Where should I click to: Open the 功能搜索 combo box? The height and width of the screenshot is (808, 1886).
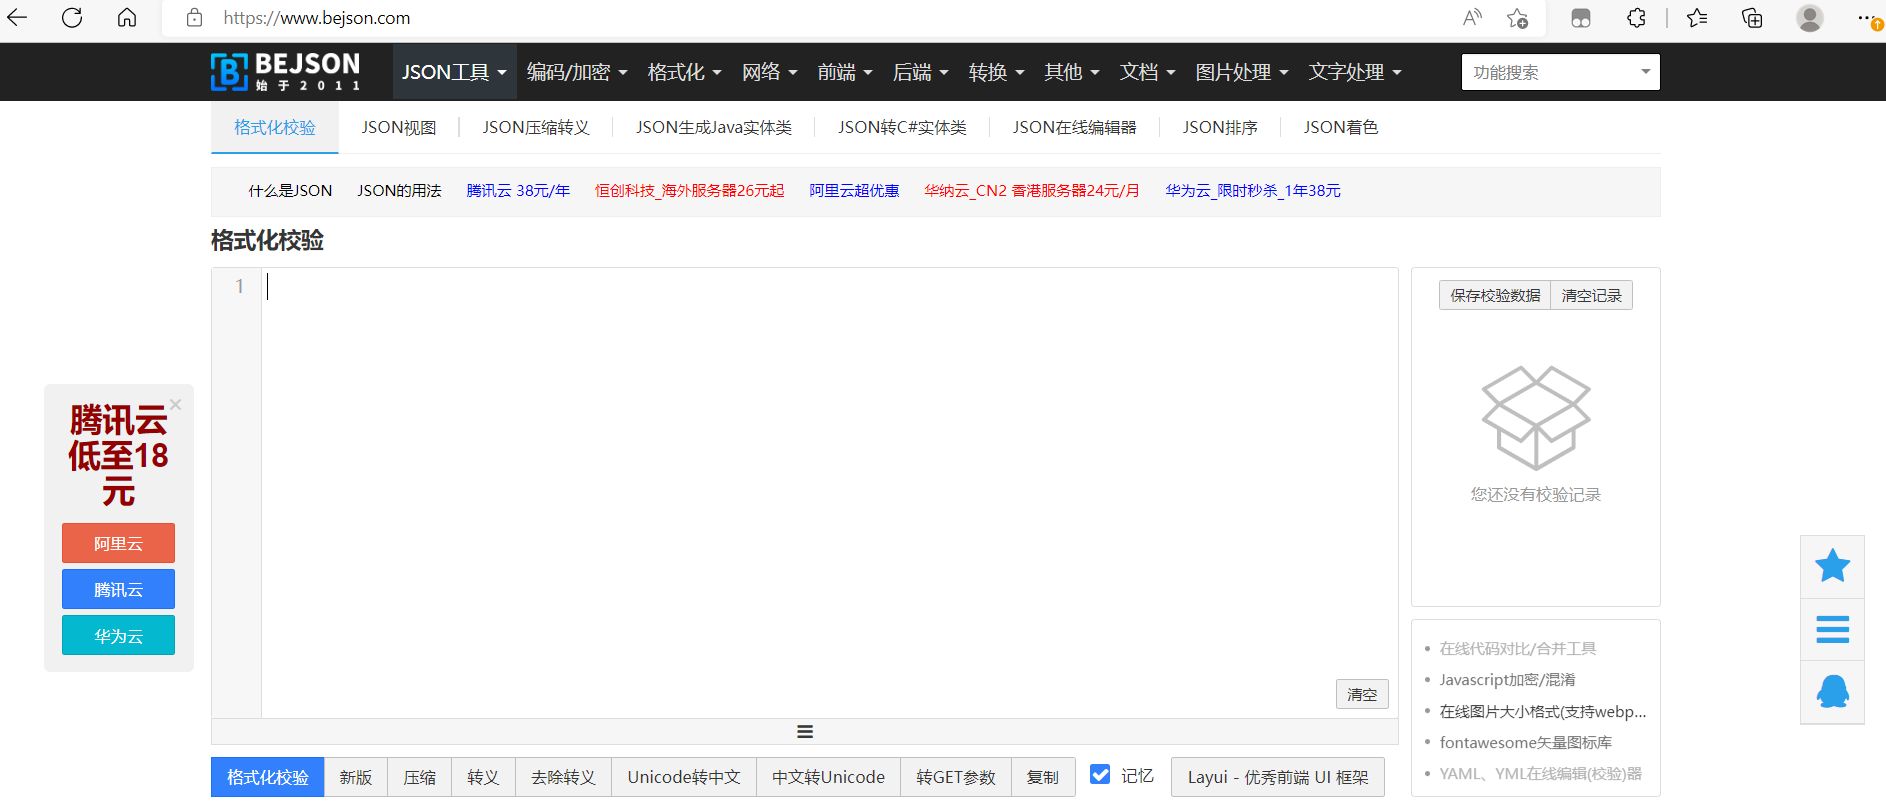(1560, 72)
